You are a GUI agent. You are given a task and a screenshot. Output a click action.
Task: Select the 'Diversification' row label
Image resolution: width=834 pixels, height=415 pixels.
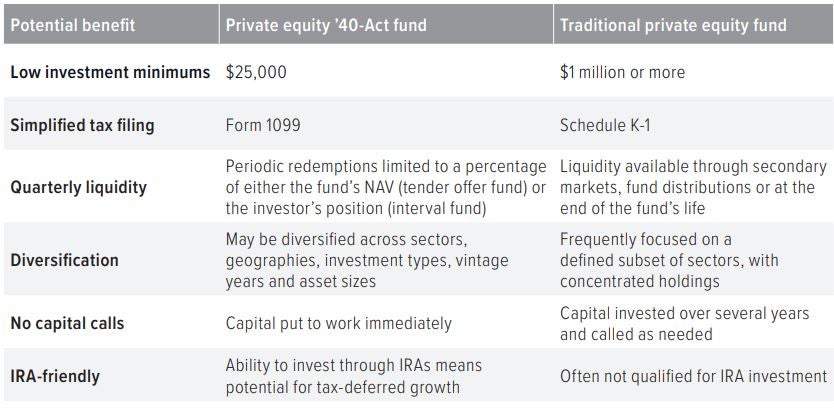pos(64,260)
